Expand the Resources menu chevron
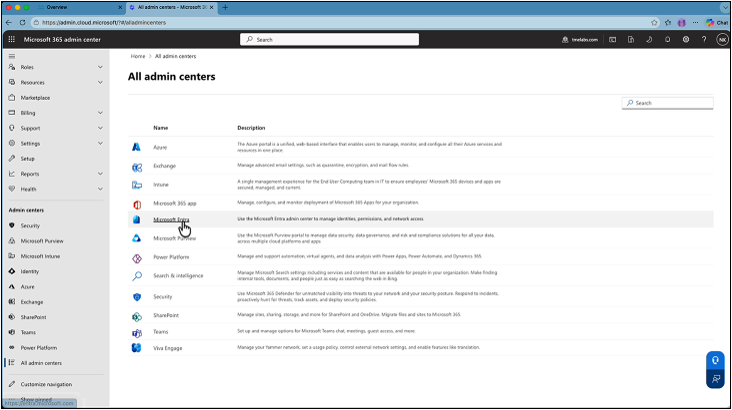Viewport: 732px width, 410px height. [x=100, y=83]
